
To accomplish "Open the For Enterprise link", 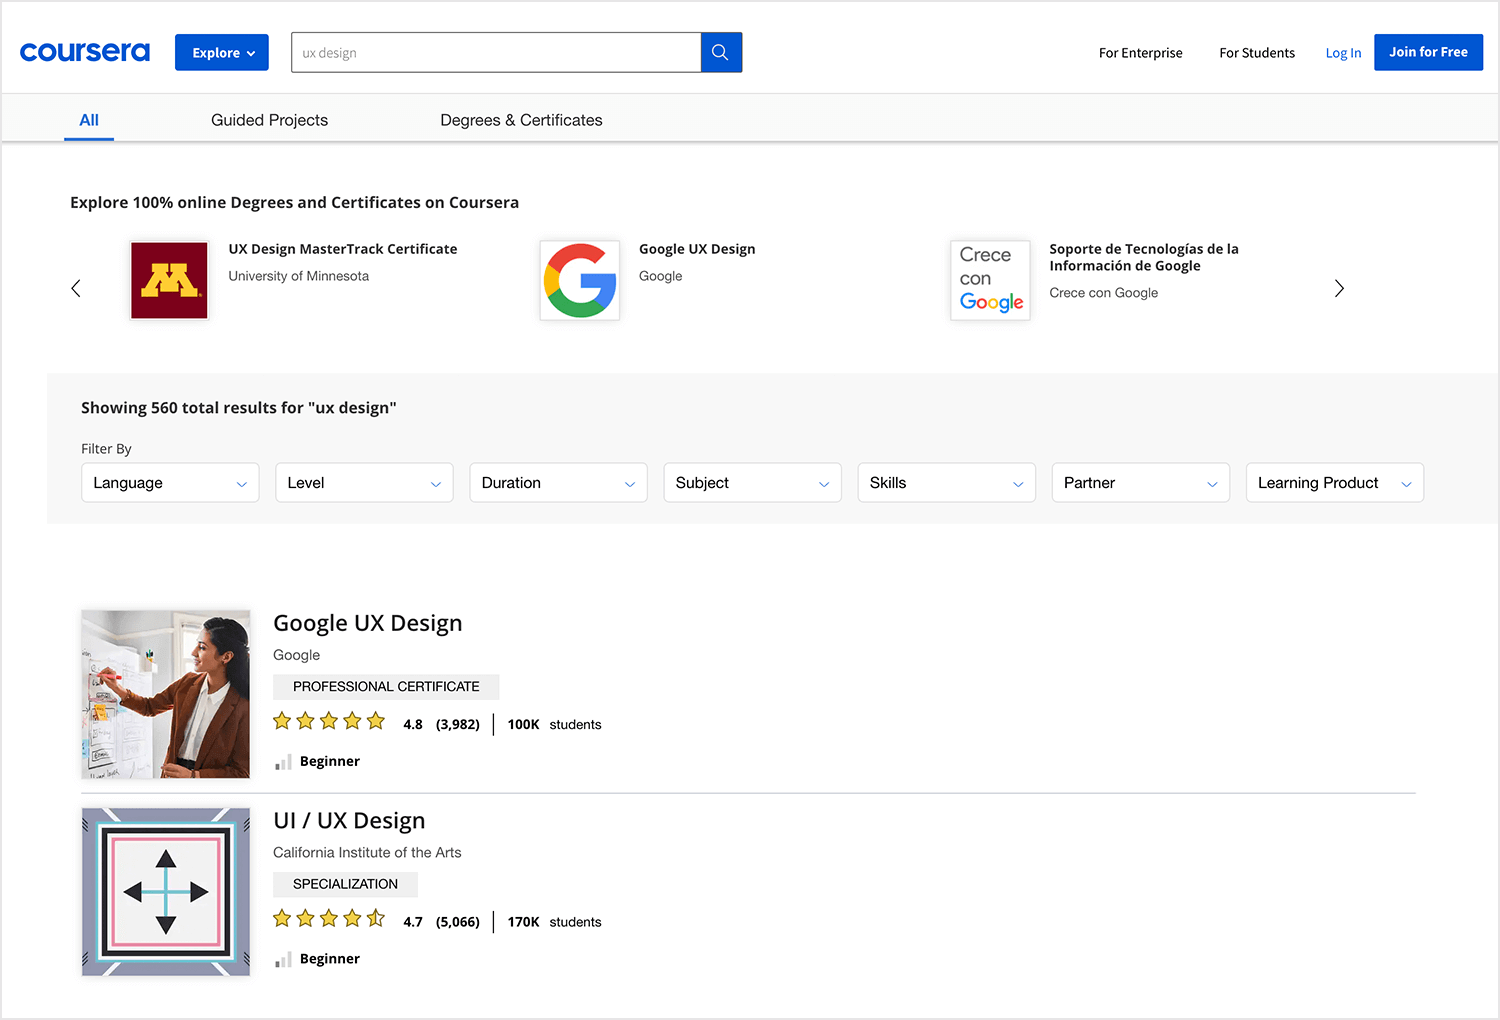I will tap(1140, 53).
